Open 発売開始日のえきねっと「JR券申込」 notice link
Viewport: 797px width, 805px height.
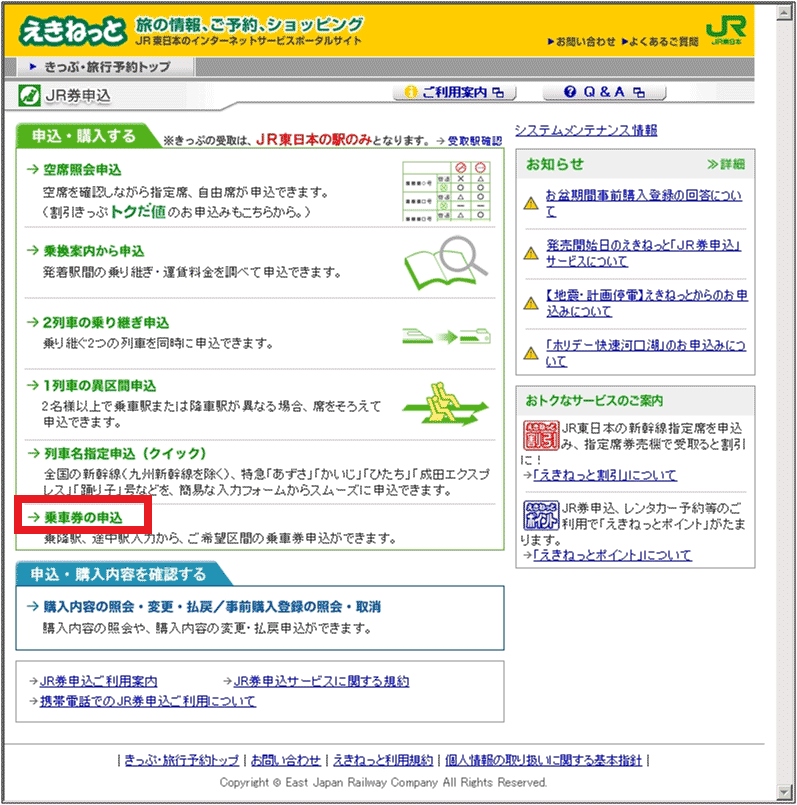pos(643,253)
